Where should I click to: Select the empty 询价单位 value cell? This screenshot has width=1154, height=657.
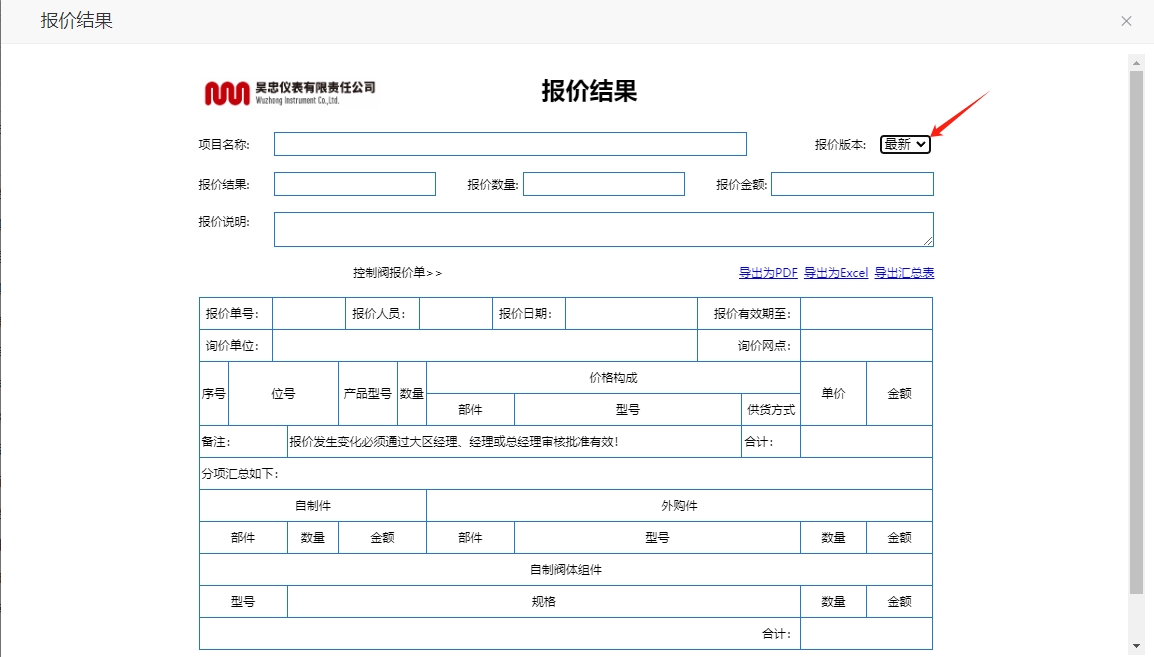point(484,346)
